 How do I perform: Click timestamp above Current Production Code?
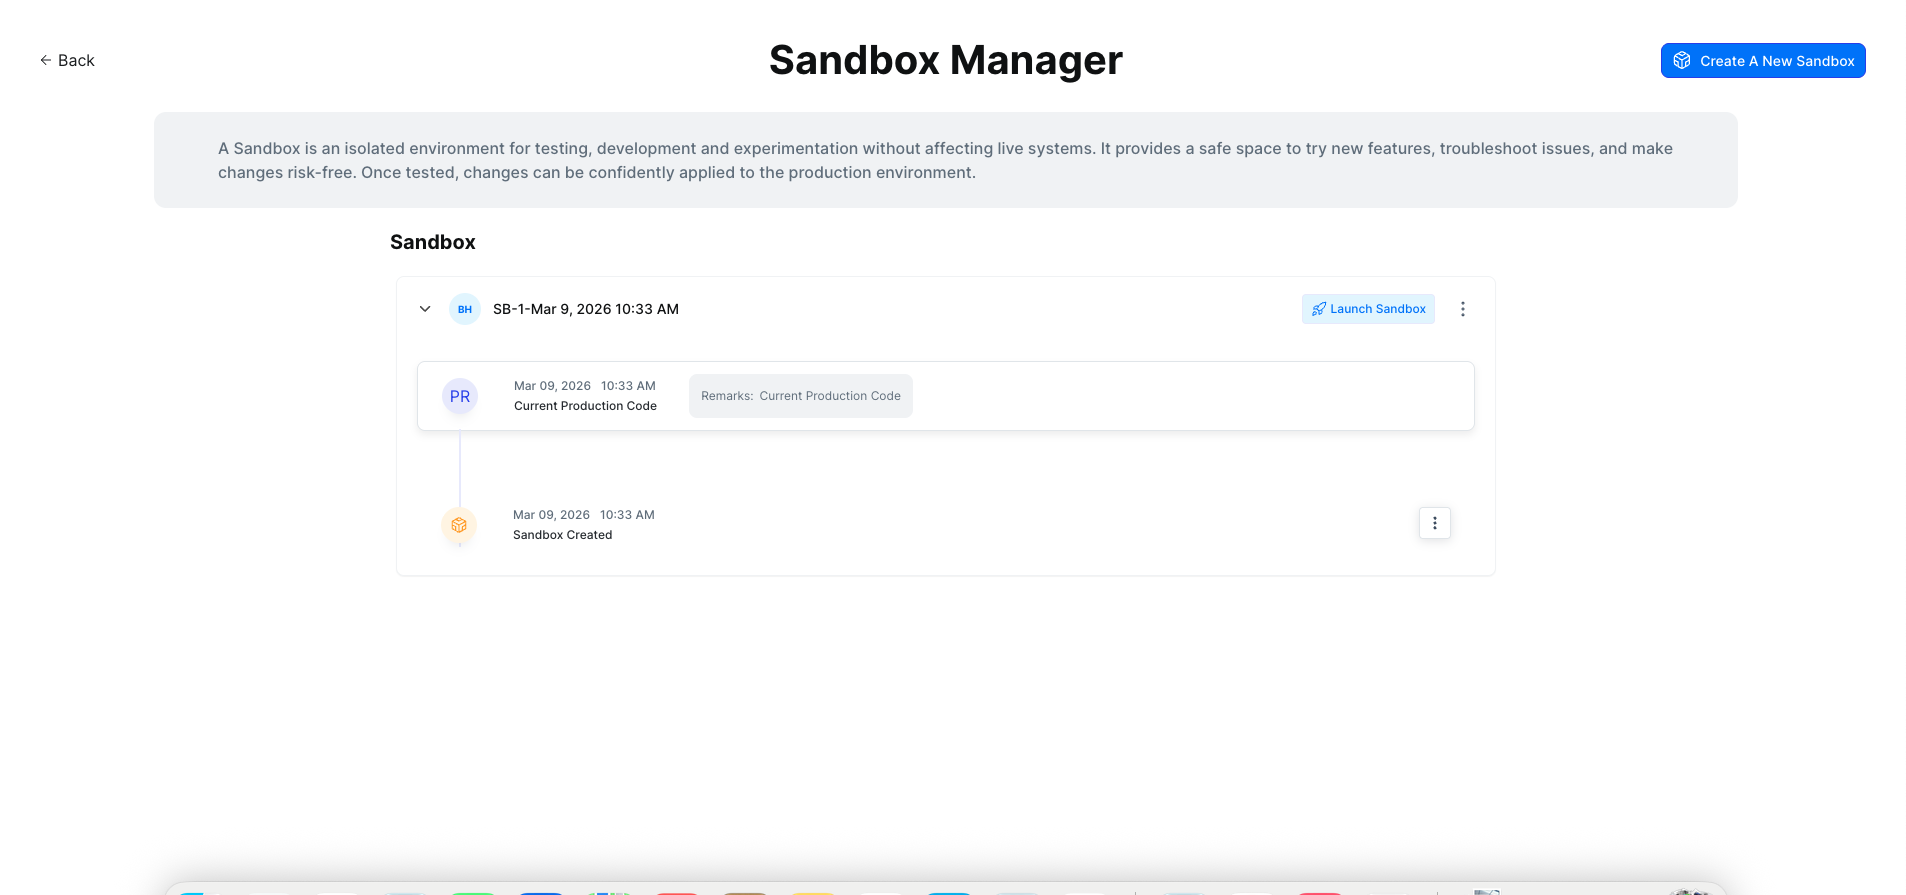pyautogui.click(x=585, y=386)
